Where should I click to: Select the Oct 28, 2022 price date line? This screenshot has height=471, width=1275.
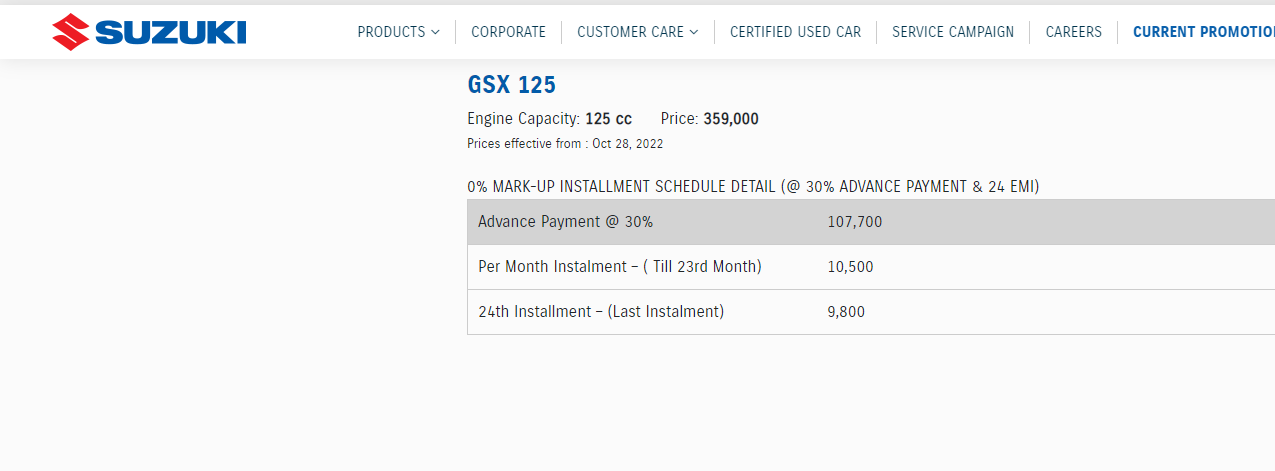[x=565, y=144]
